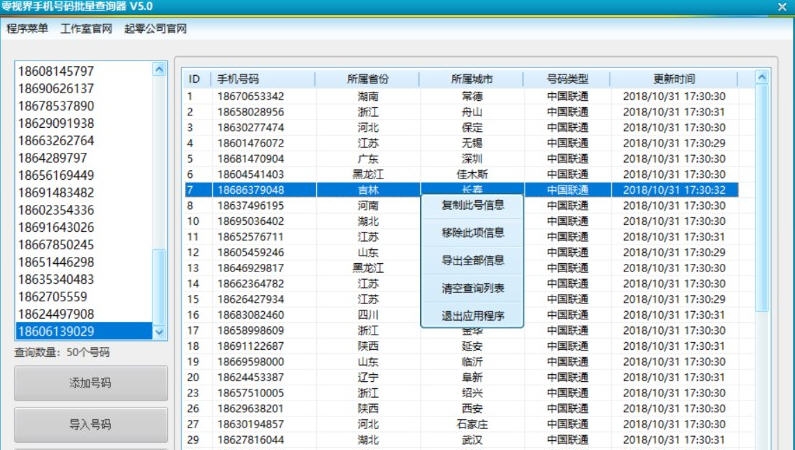The height and width of the screenshot is (450, 795).
Task: Click the results table scroll-up arrow
Action: point(762,77)
